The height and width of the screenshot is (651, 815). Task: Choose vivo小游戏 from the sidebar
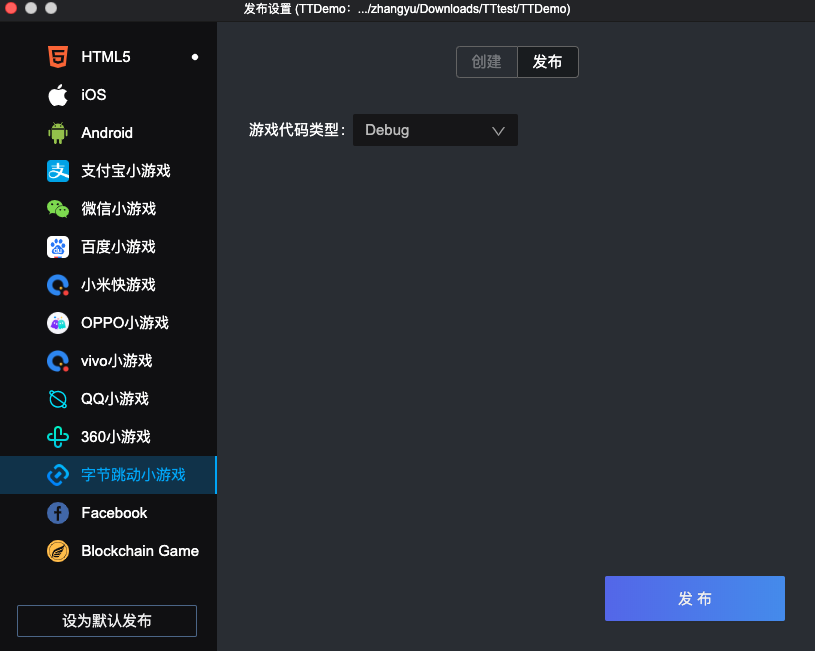tap(116, 361)
